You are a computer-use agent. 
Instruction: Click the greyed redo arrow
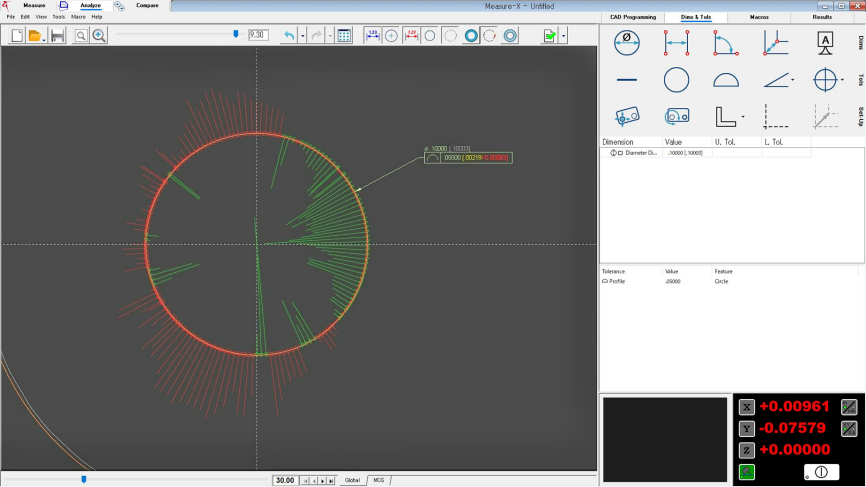click(x=316, y=36)
